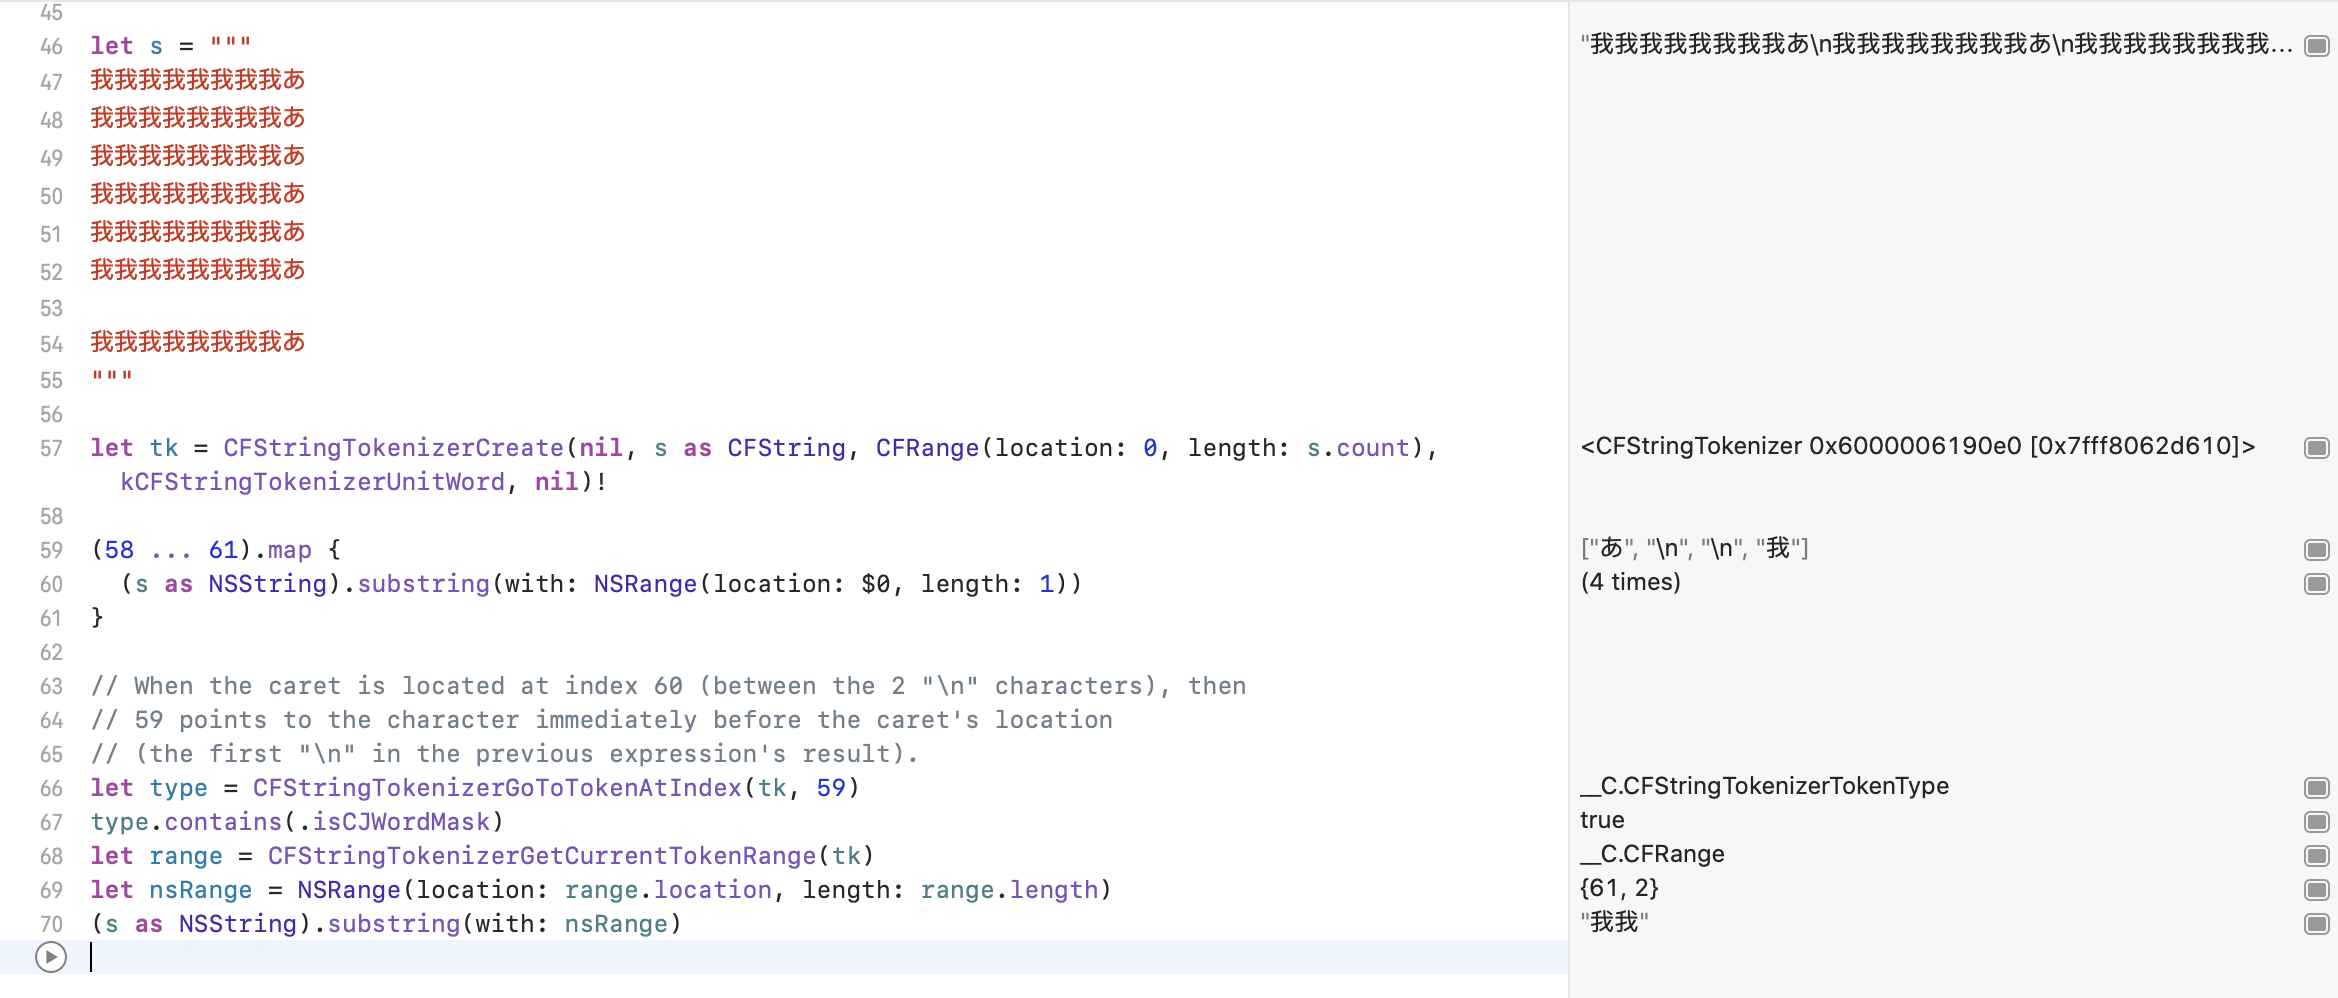
Task: Run the playground with the play button
Action: click(48, 957)
